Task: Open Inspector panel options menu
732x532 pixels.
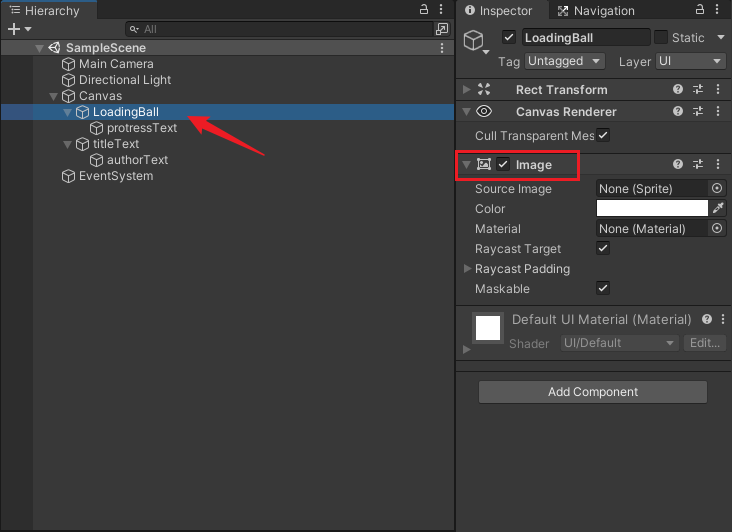Action: (x=718, y=9)
